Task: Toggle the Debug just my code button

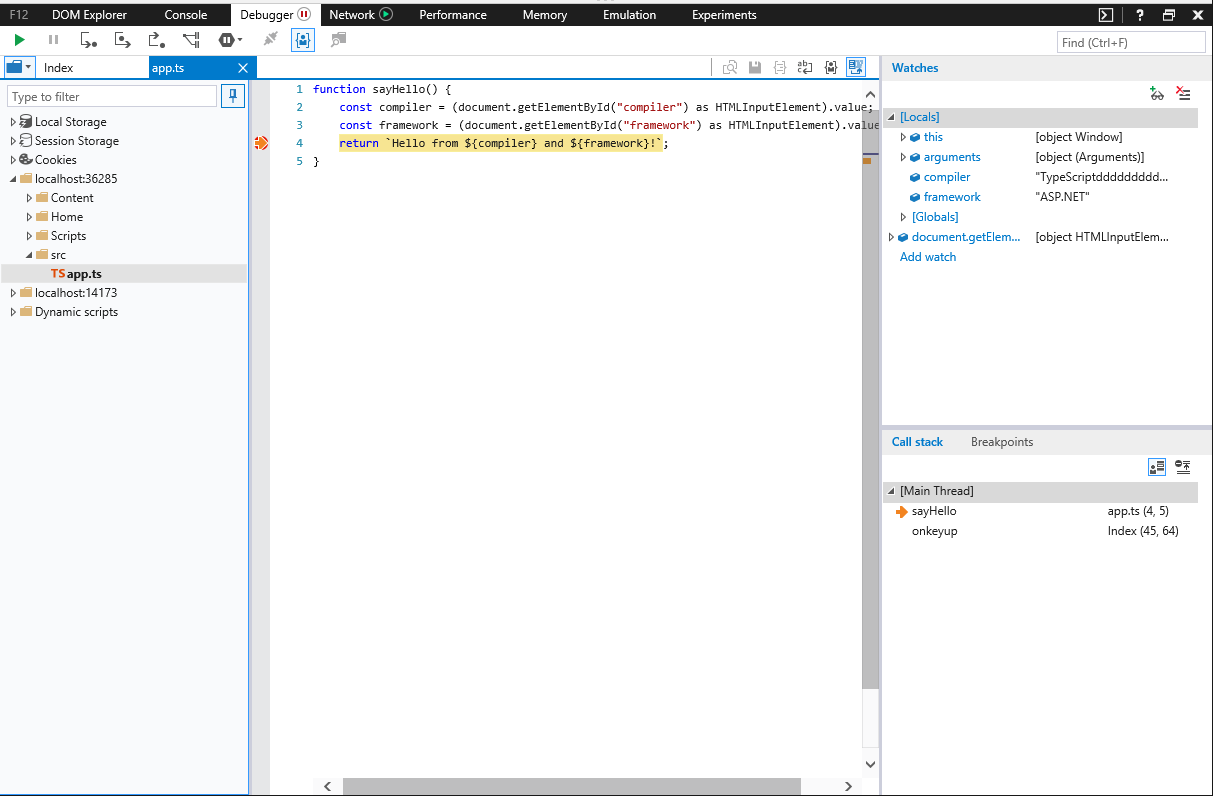Action: click(302, 40)
